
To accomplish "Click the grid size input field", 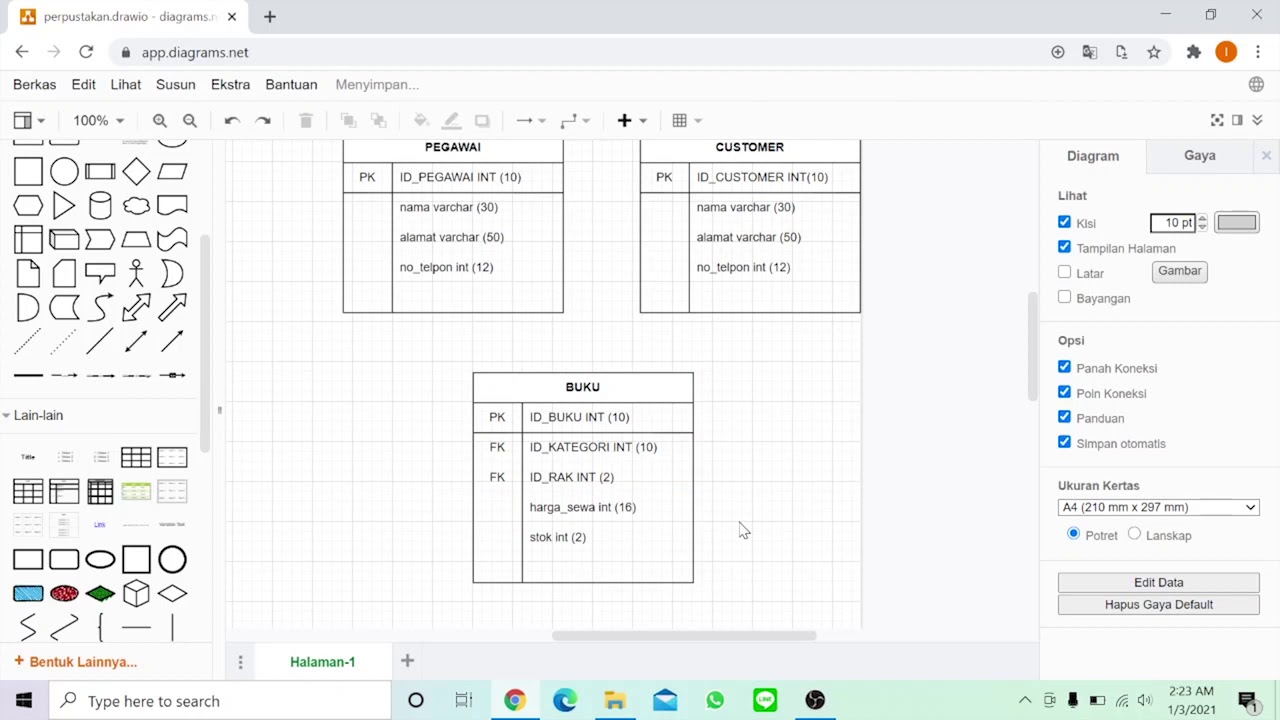I will pyautogui.click(x=1173, y=223).
